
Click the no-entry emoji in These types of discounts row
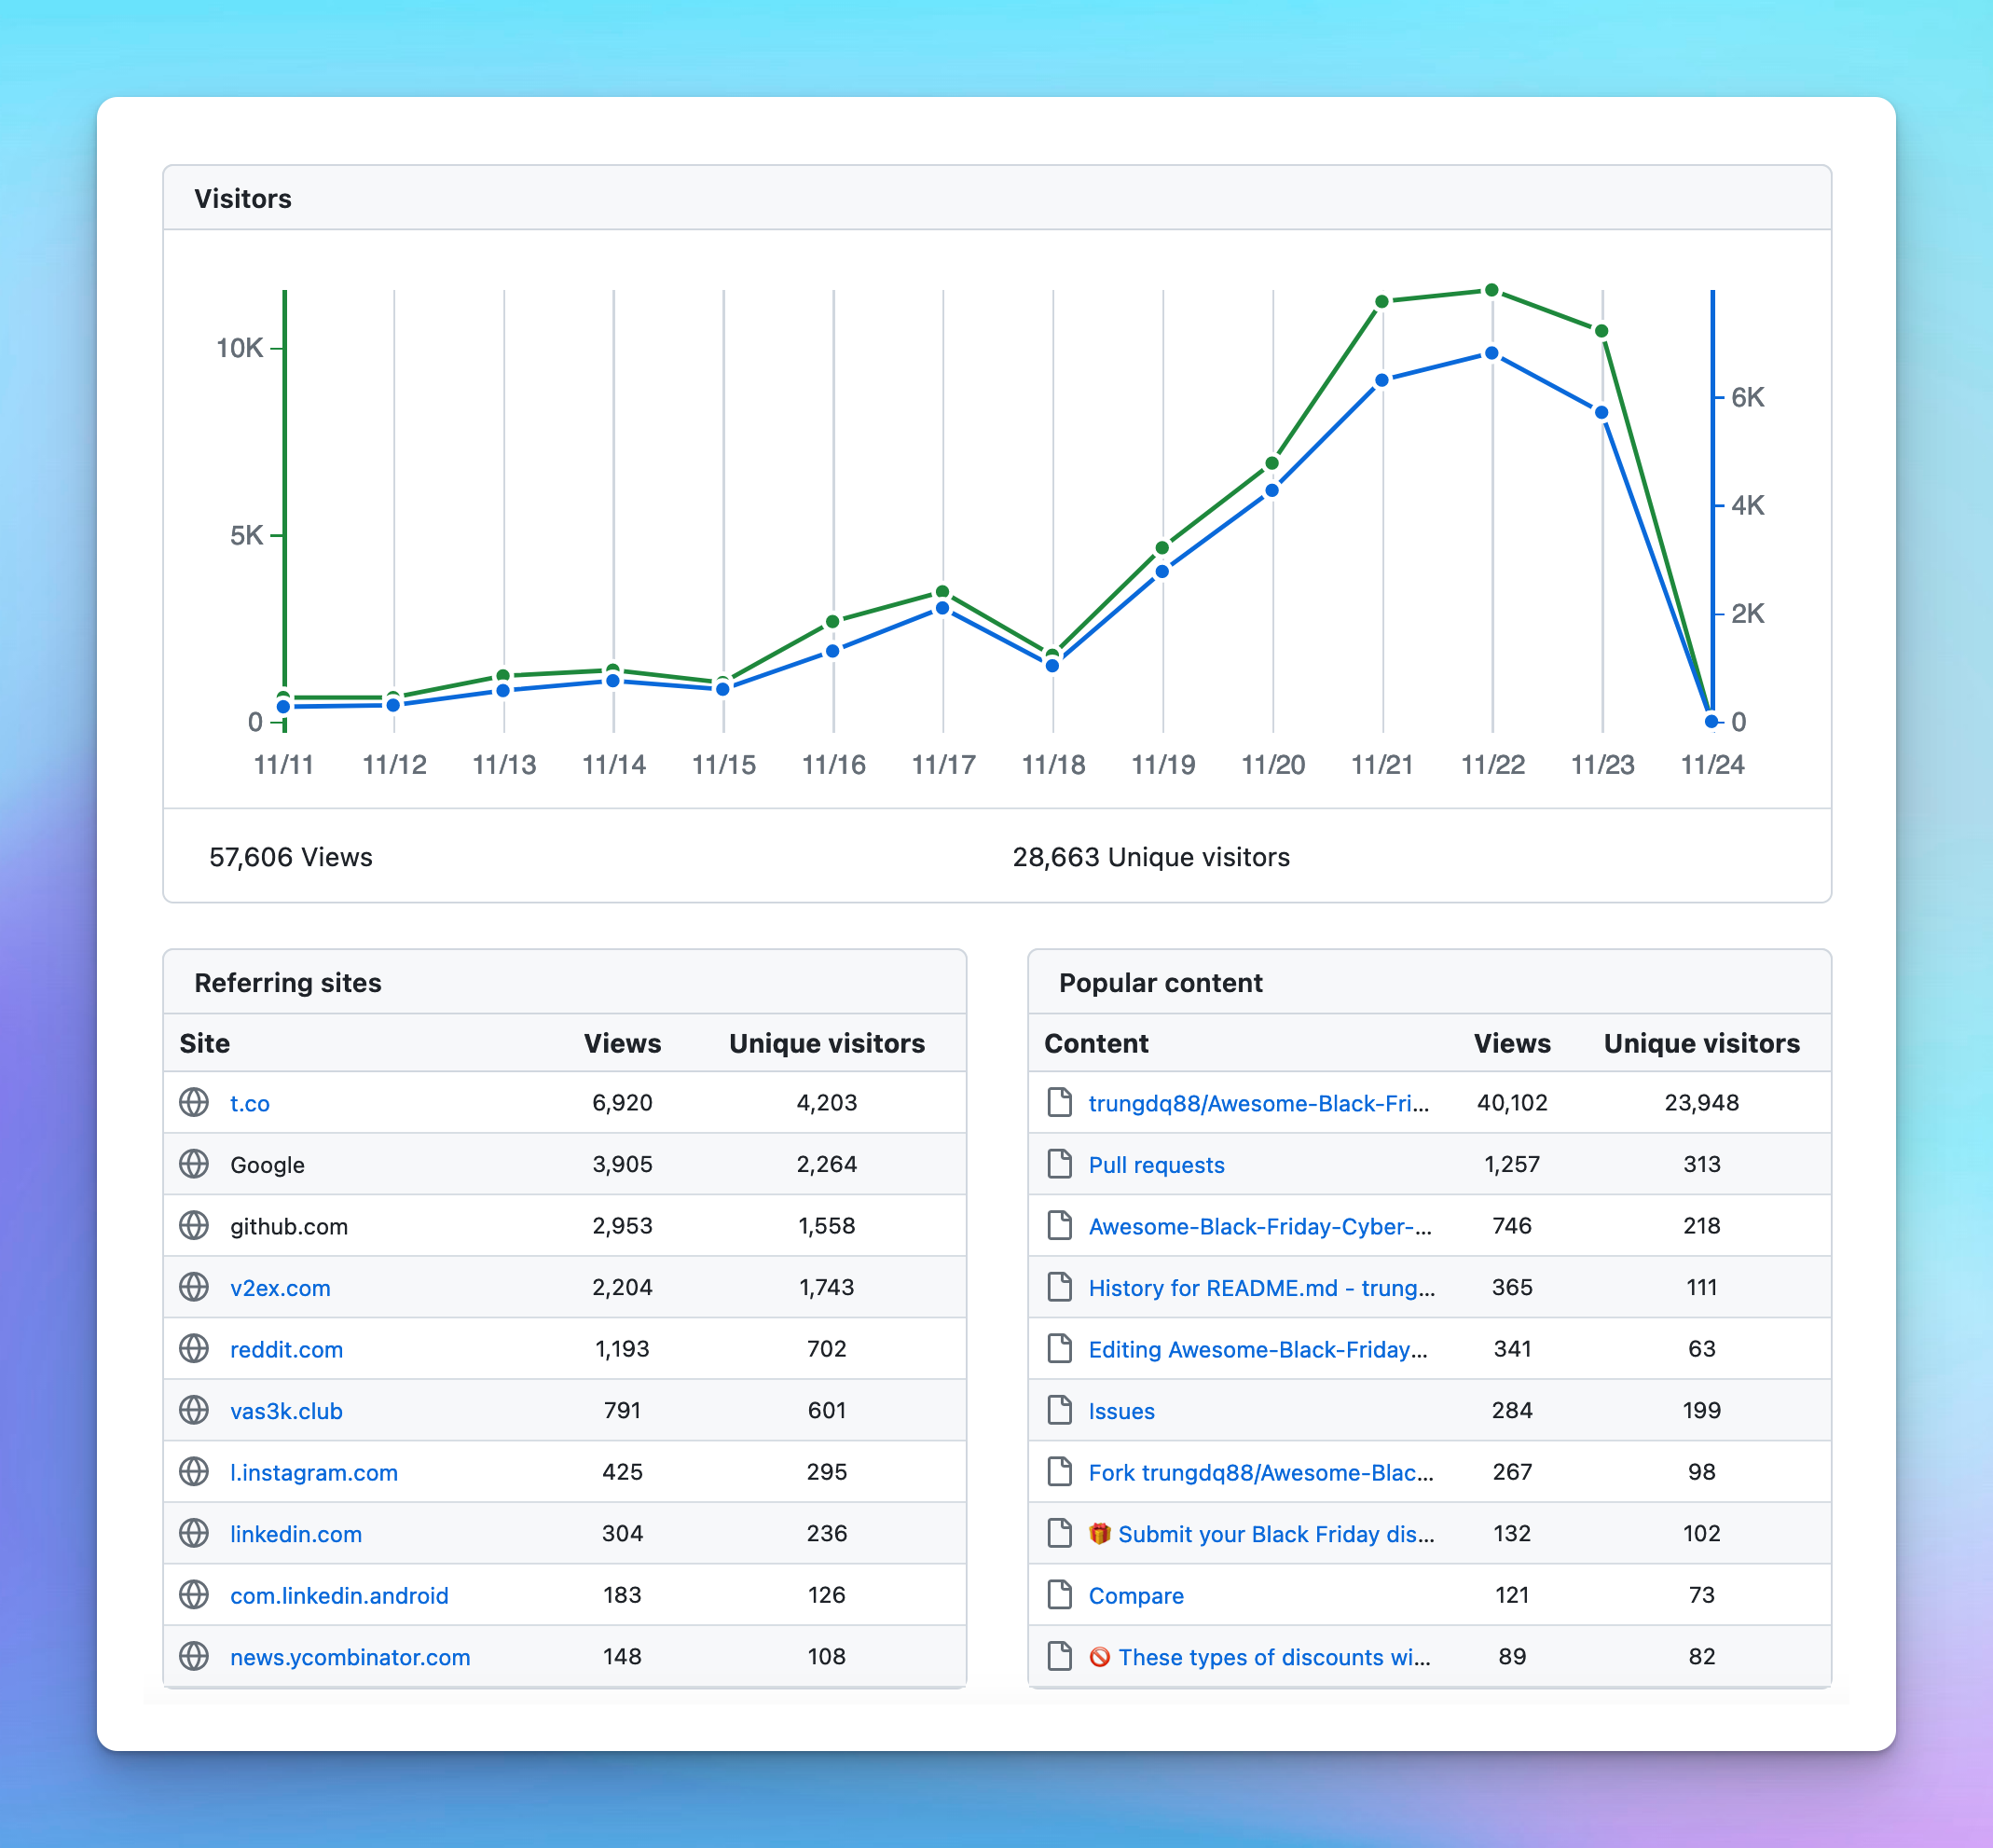pos(1101,1657)
